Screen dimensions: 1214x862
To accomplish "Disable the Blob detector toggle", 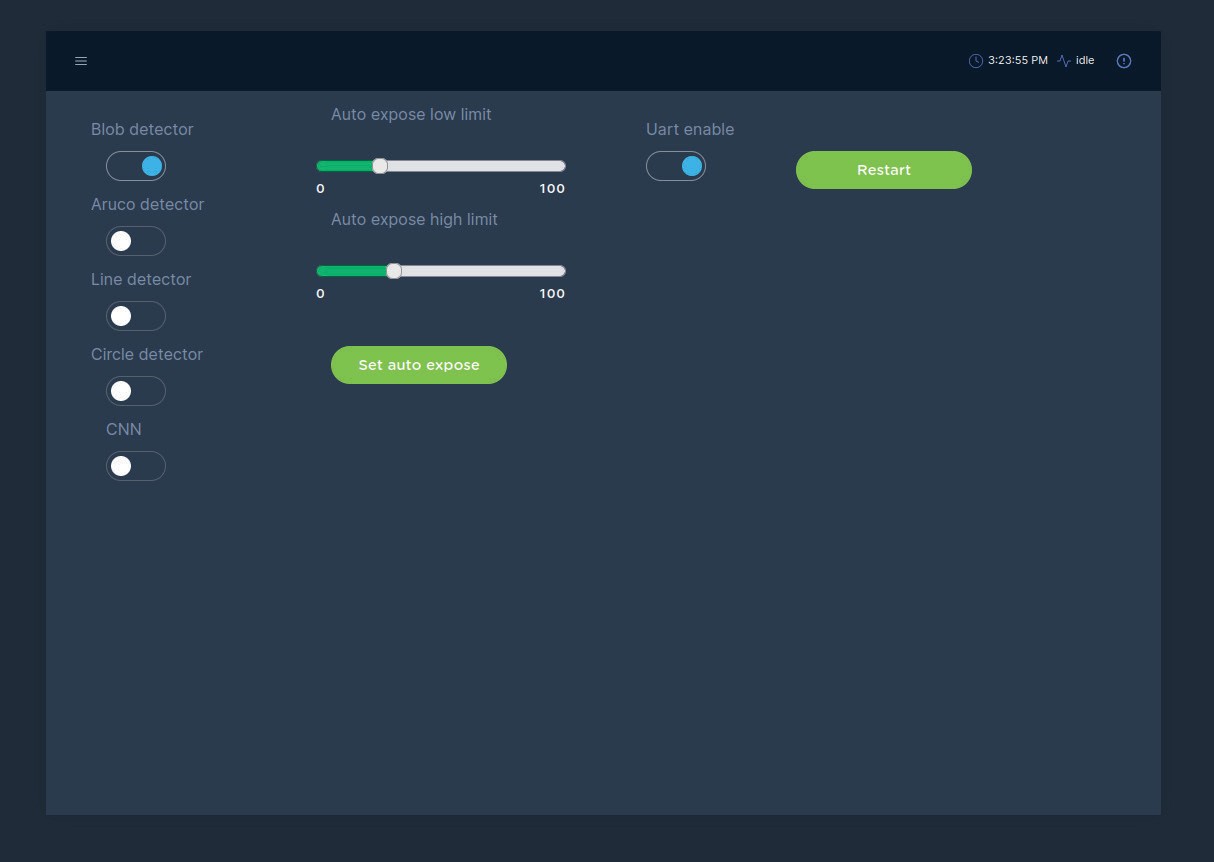I will click(x=136, y=166).
